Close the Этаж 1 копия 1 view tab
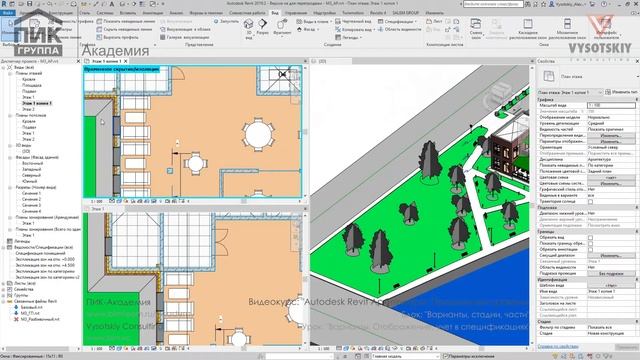The height and width of the screenshot is (360, 640). [x=126, y=61]
